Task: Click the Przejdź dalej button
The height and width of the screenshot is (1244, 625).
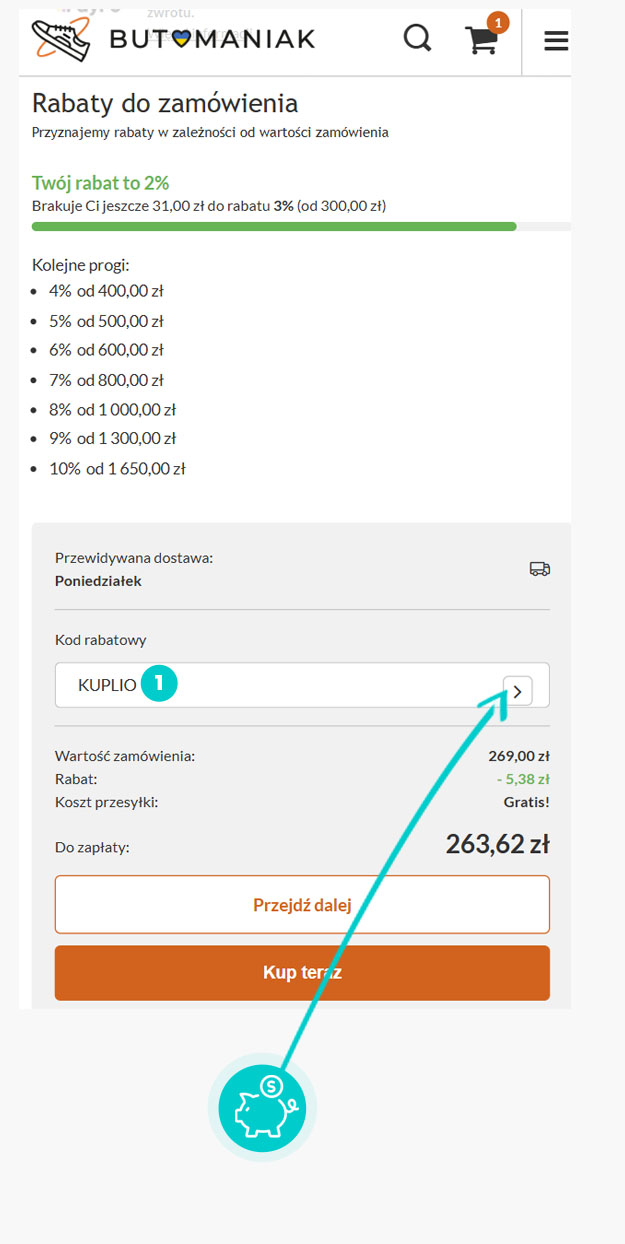Action: [x=302, y=905]
